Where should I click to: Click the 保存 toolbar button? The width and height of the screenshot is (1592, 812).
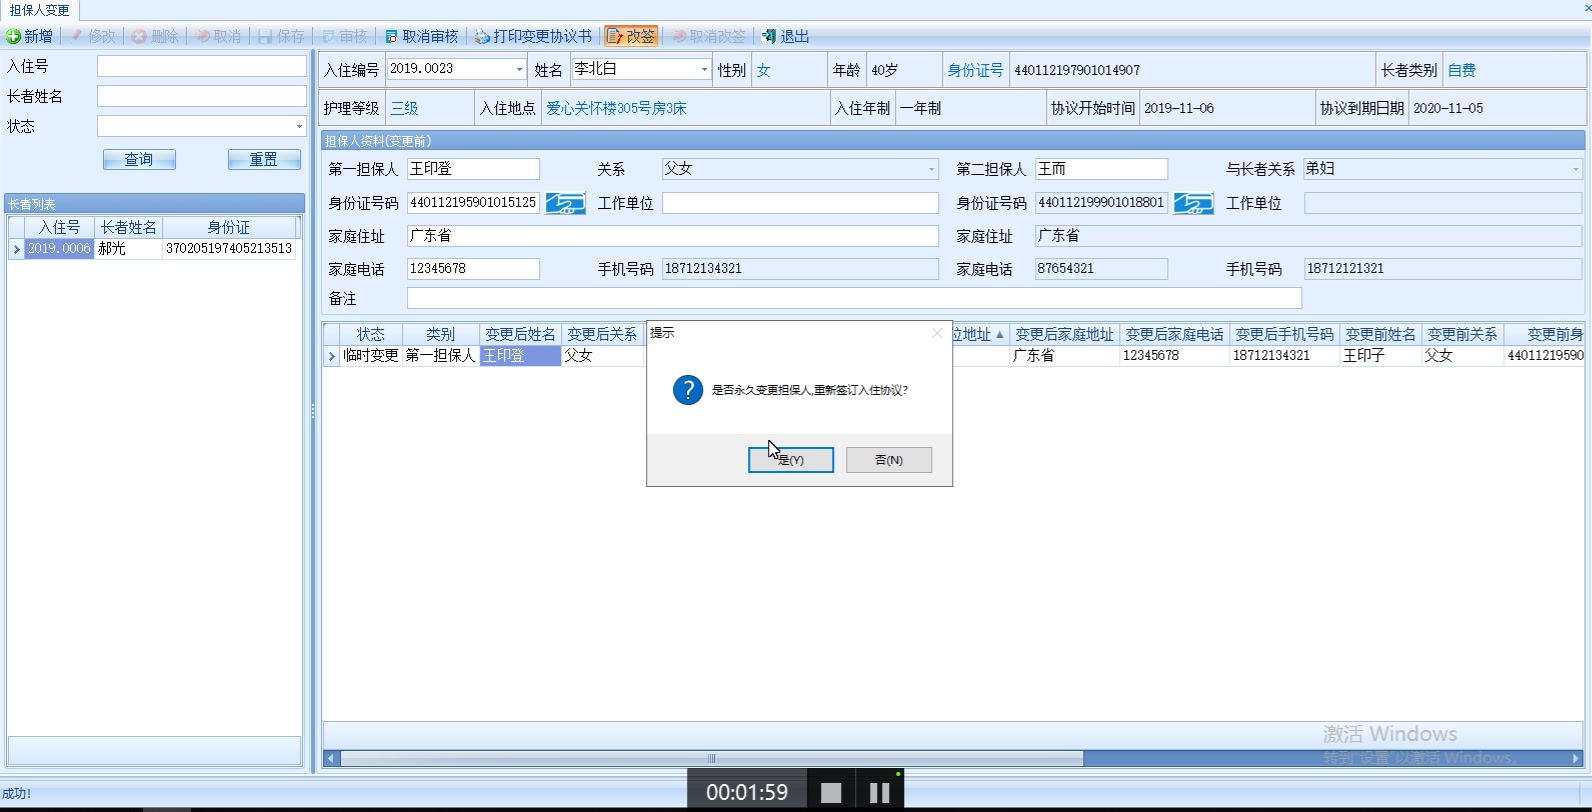click(281, 36)
